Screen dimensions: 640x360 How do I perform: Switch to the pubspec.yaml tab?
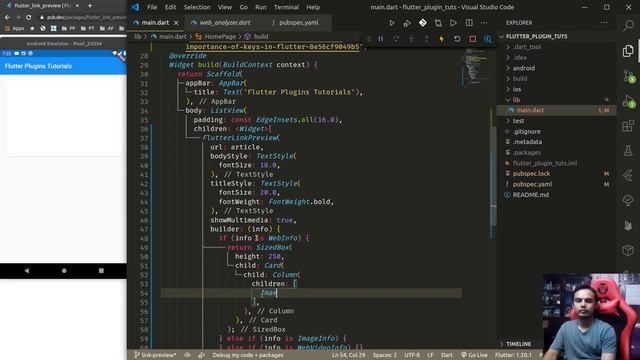coord(299,23)
